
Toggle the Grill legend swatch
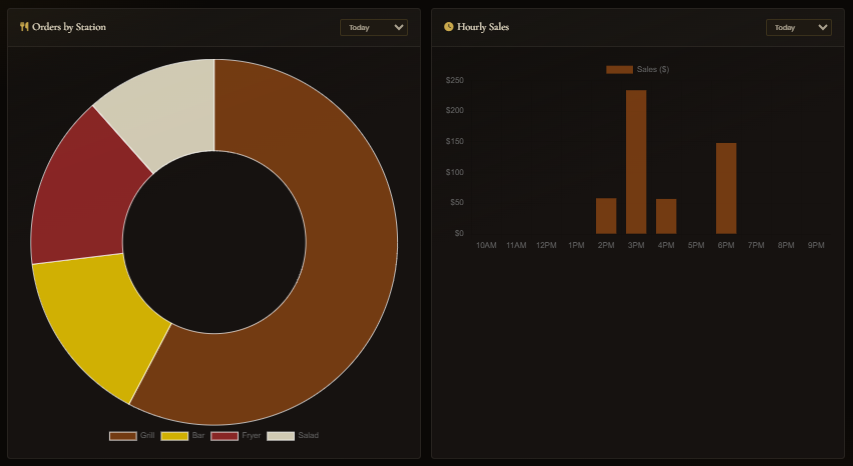click(123, 436)
